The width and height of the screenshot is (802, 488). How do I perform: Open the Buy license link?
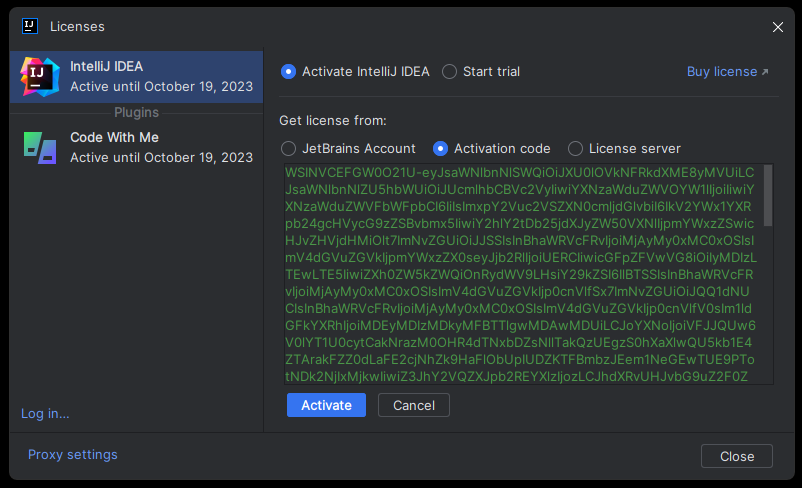point(727,72)
